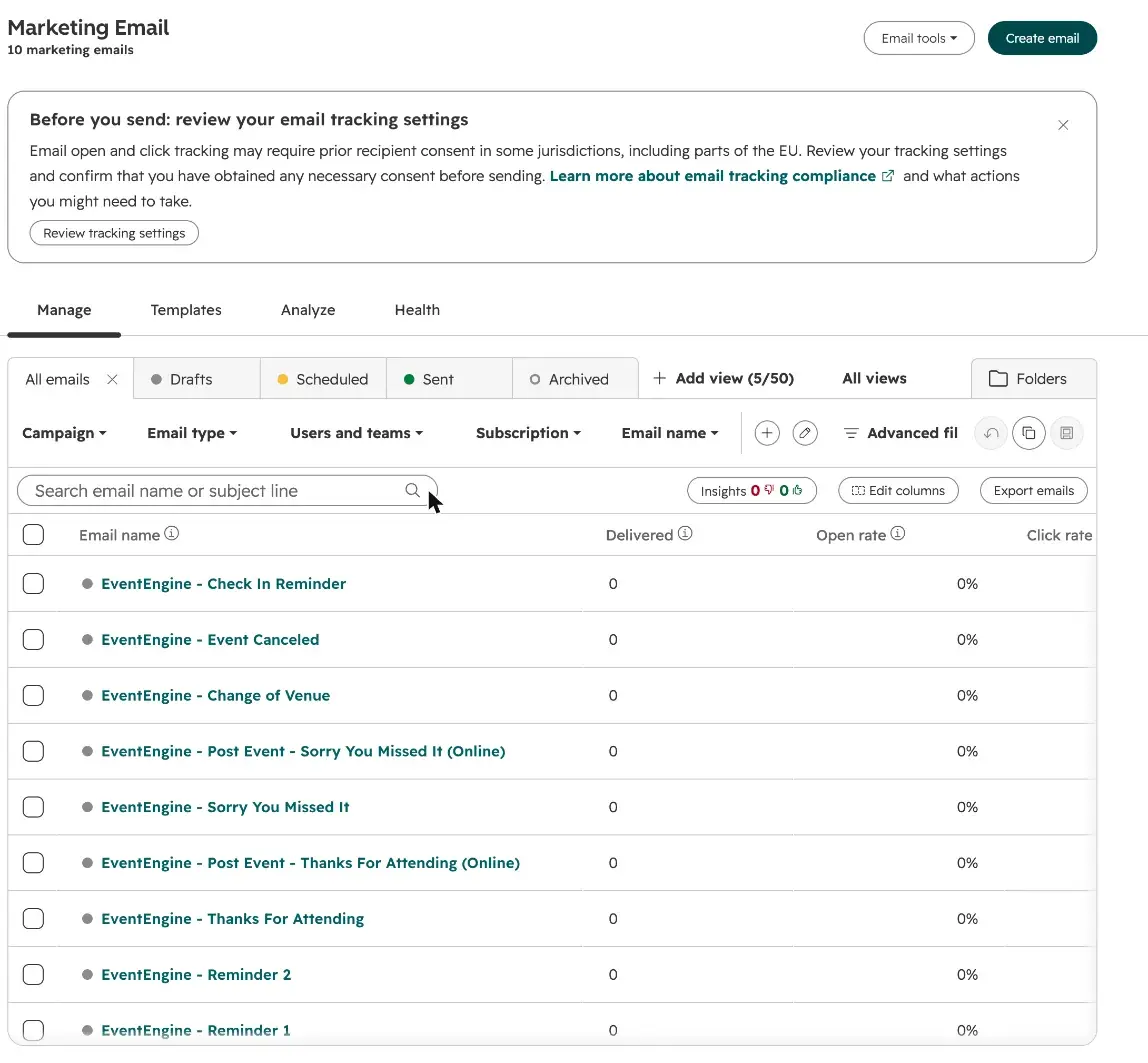Dismiss the tracking settings banner
Image resolution: width=1148 pixels, height=1063 pixels.
[x=1063, y=125]
